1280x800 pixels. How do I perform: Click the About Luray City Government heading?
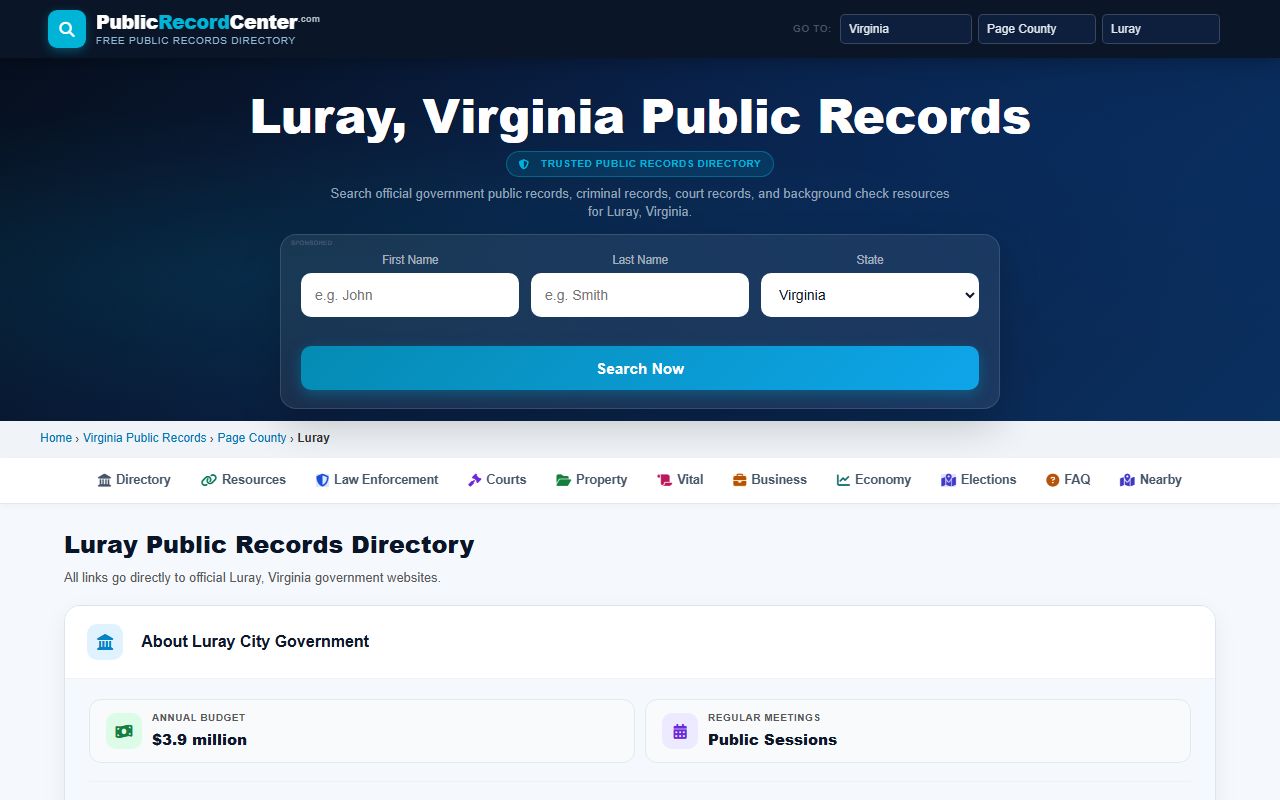(x=255, y=642)
